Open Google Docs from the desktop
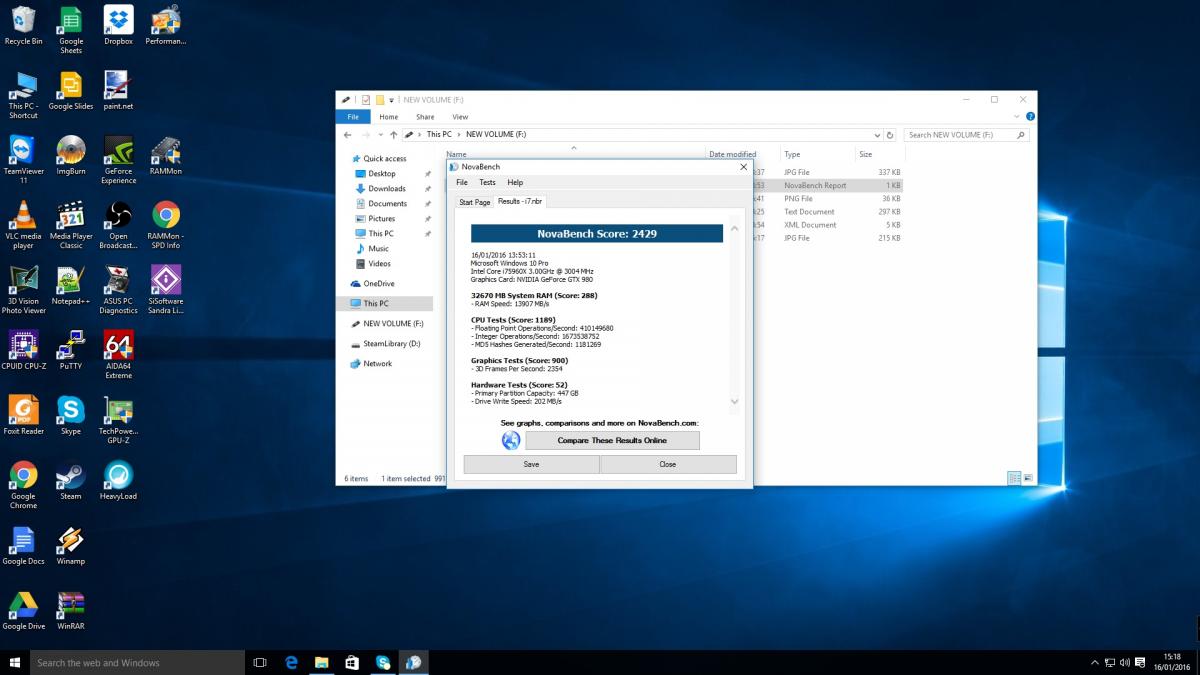This screenshot has height=675, width=1200. pos(23,547)
